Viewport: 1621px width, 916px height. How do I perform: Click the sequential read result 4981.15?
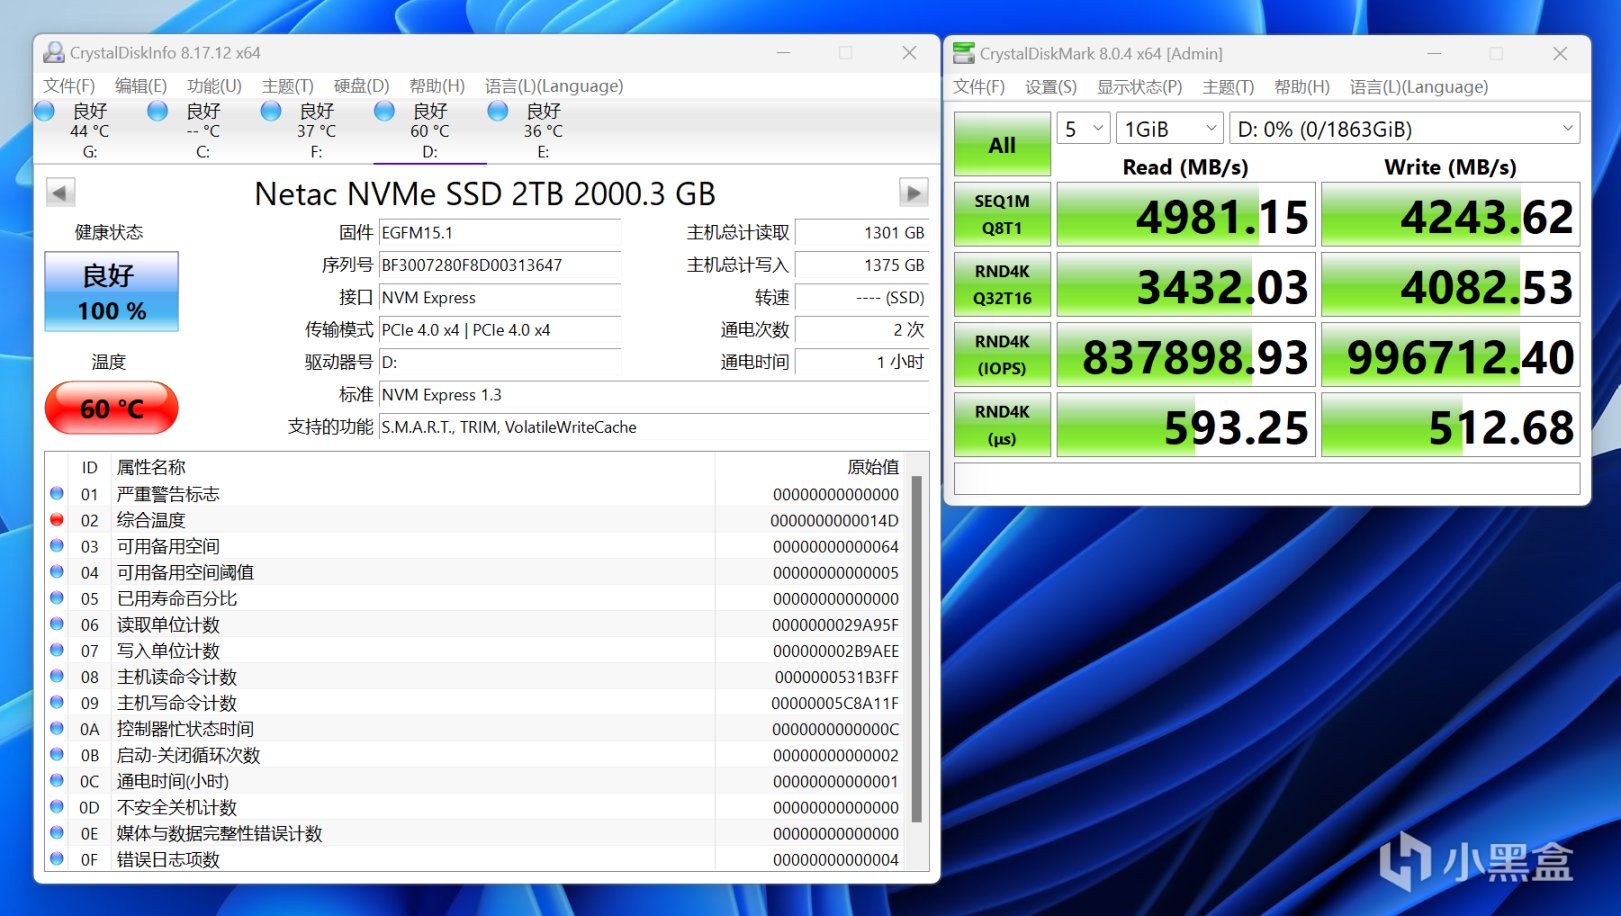tap(1185, 215)
